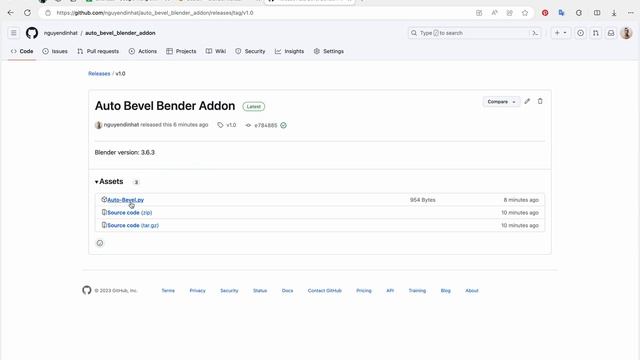Click the footer GitHub logo

tap(87, 290)
